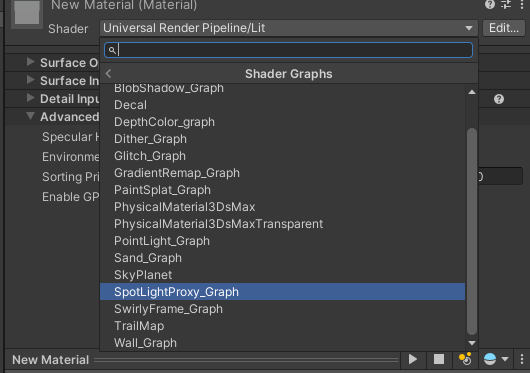Click the New Material preview title bar
The width and height of the screenshot is (530, 373).
point(204,360)
